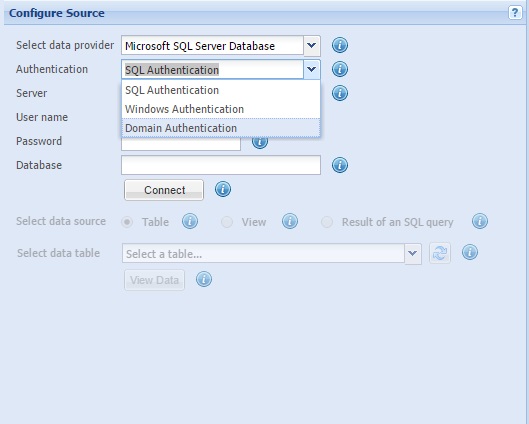Show info for Select data provider
Viewport: 529px width, 424px height.
(340, 45)
